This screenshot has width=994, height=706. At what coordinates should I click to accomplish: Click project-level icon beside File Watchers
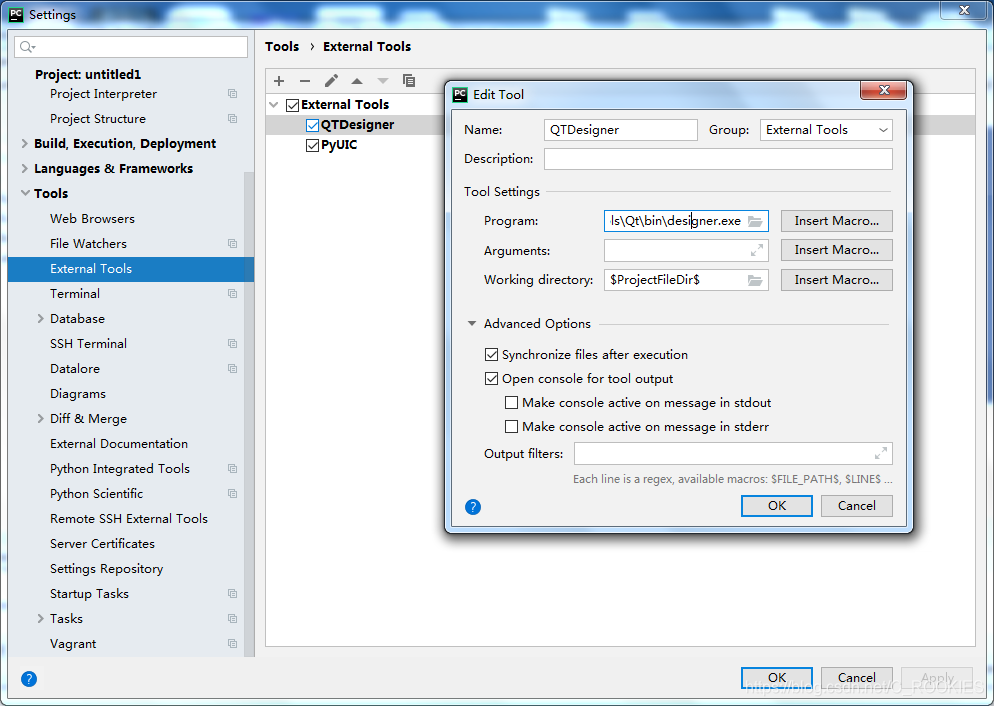coord(233,244)
